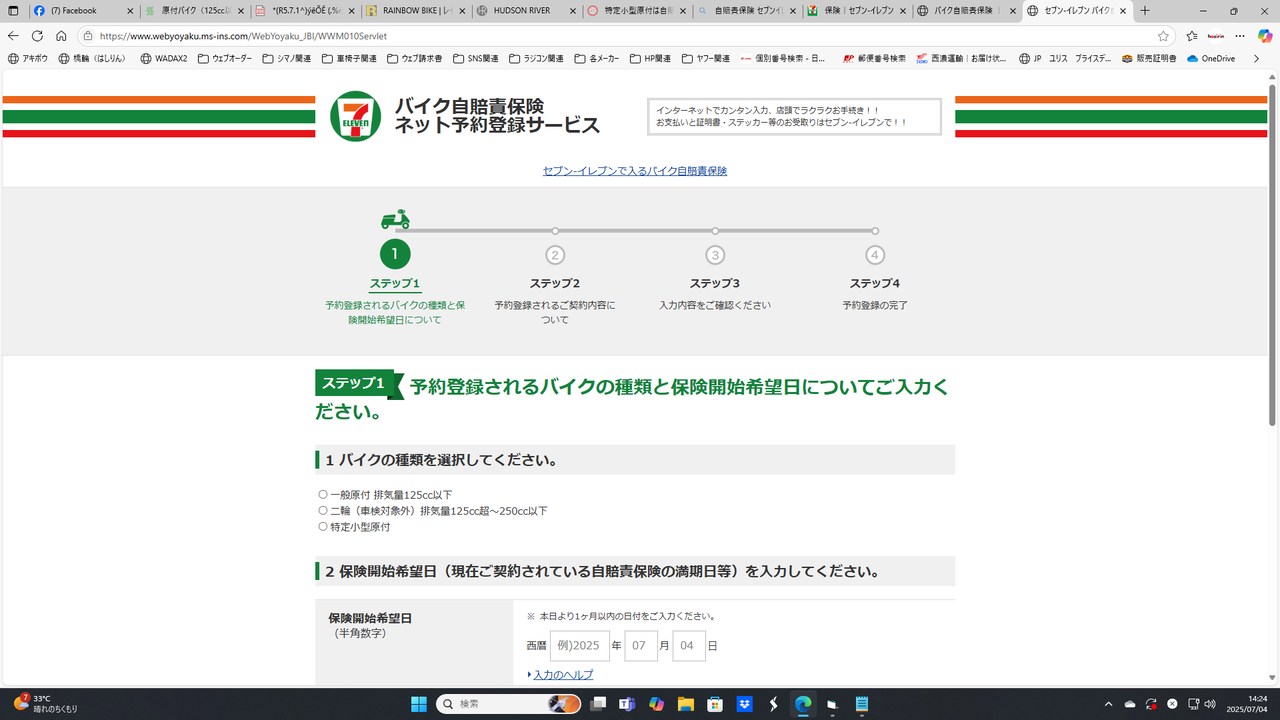Open the OneDrive cloud tray icon
This screenshot has height=720, width=1280.
click(1130, 704)
